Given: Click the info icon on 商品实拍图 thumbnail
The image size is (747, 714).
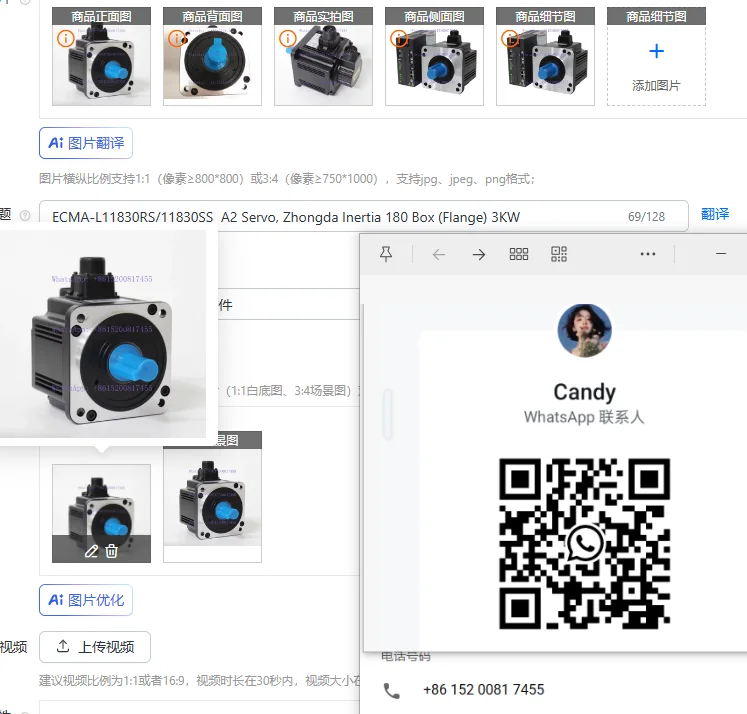Looking at the screenshot, I should tap(287, 38).
